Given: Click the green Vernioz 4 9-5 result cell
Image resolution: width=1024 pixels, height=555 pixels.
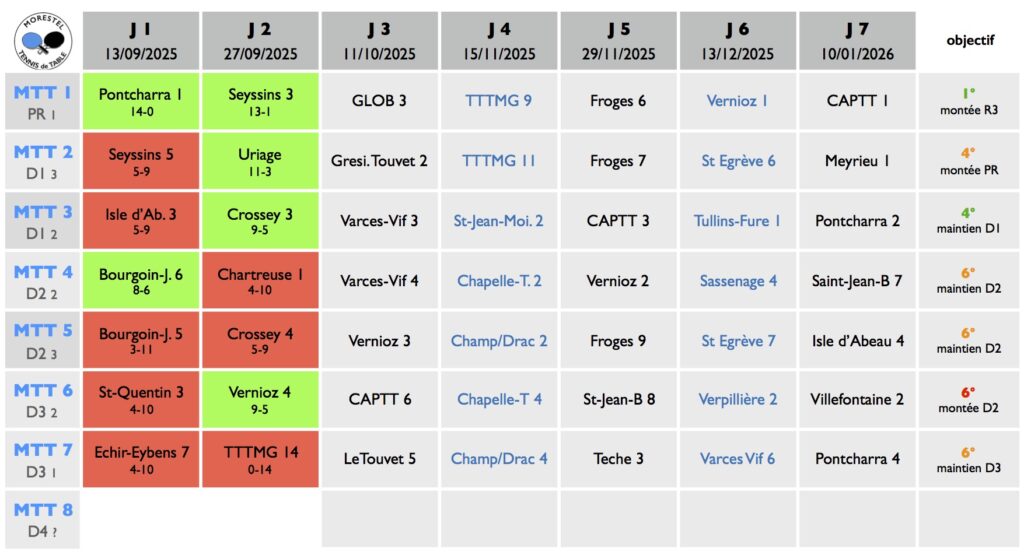Looking at the screenshot, I should click(260, 399).
